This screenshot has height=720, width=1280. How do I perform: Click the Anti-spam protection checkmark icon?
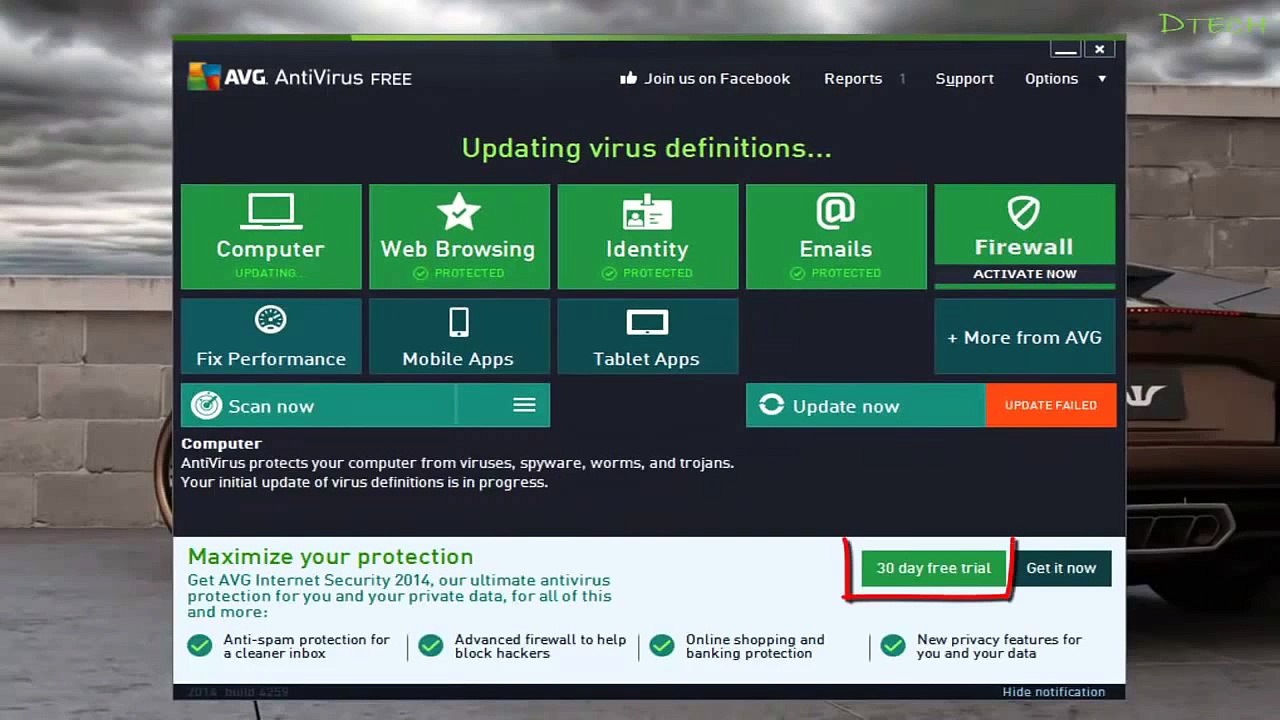pyautogui.click(x=200, y=646)
